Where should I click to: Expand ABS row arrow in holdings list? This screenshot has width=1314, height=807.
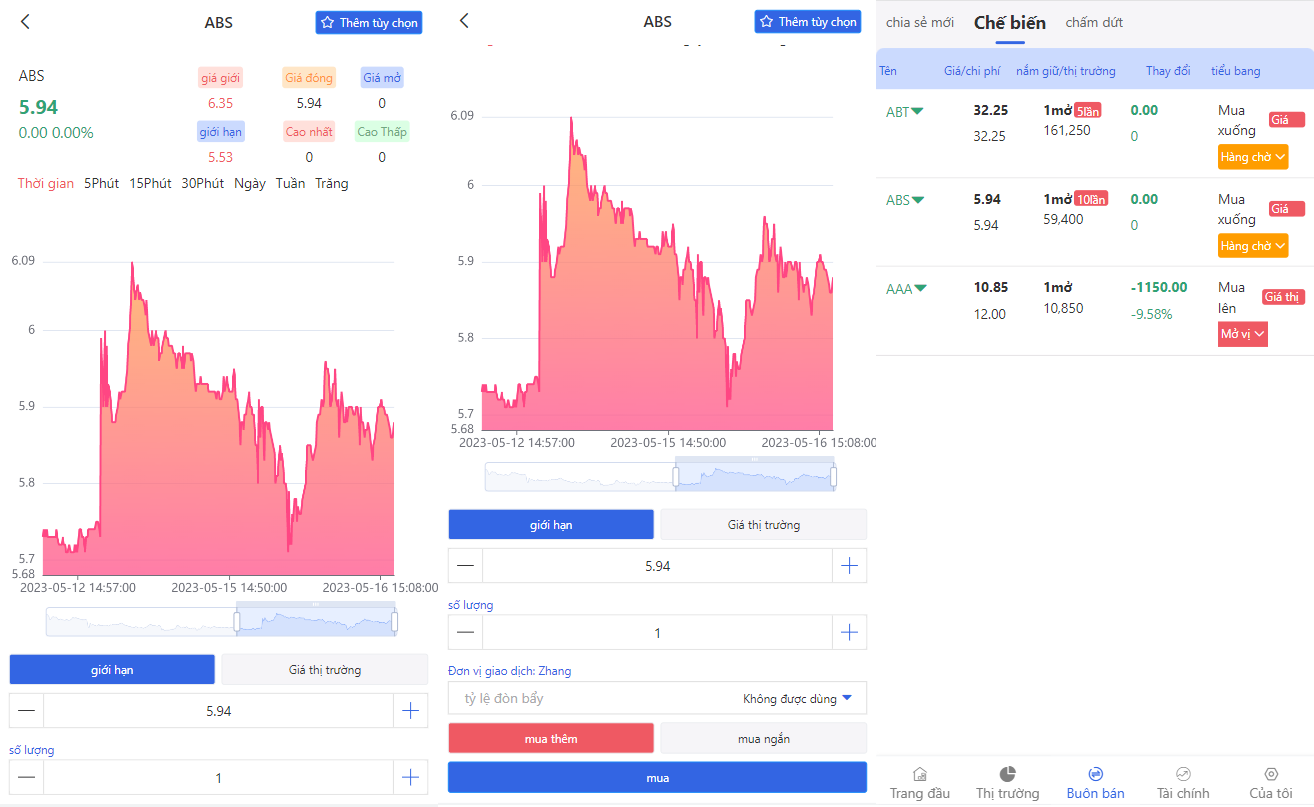918,200
